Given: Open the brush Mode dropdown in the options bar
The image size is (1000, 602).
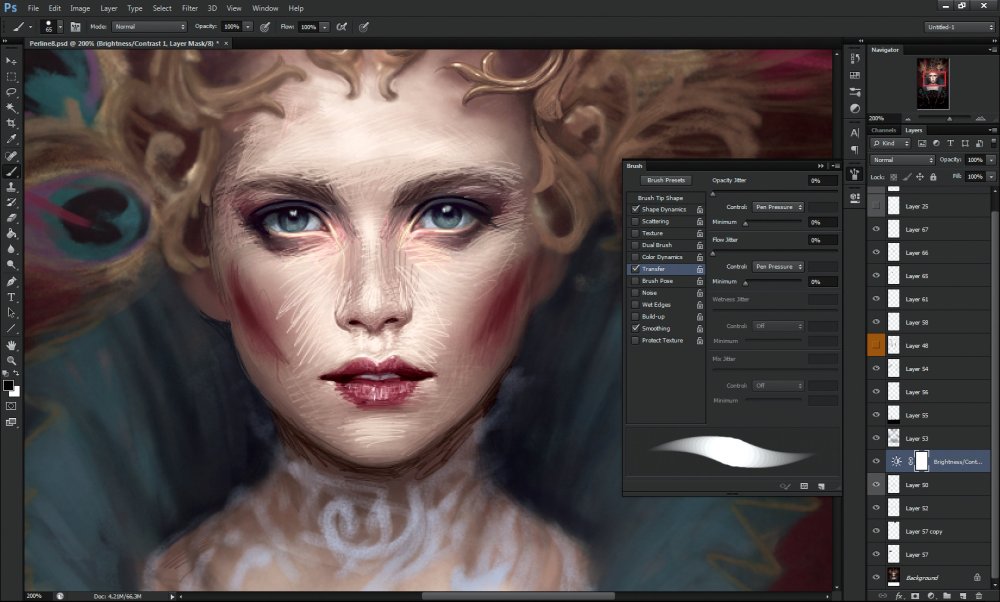Looking at the screenshot, I should coord(149,27).
